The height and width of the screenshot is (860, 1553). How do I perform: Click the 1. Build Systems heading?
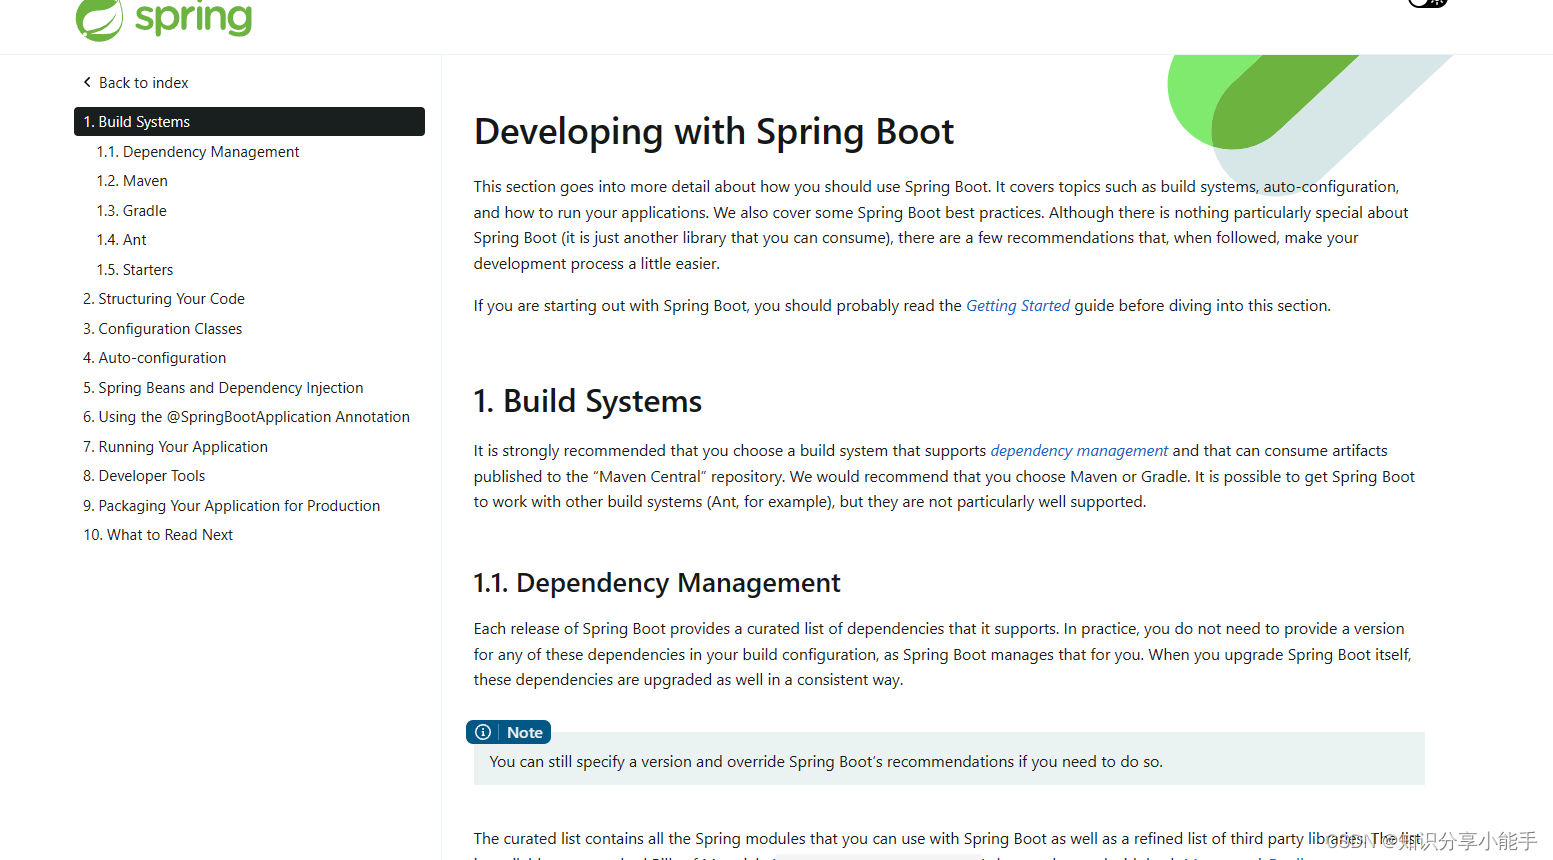[x=588, y=401]
